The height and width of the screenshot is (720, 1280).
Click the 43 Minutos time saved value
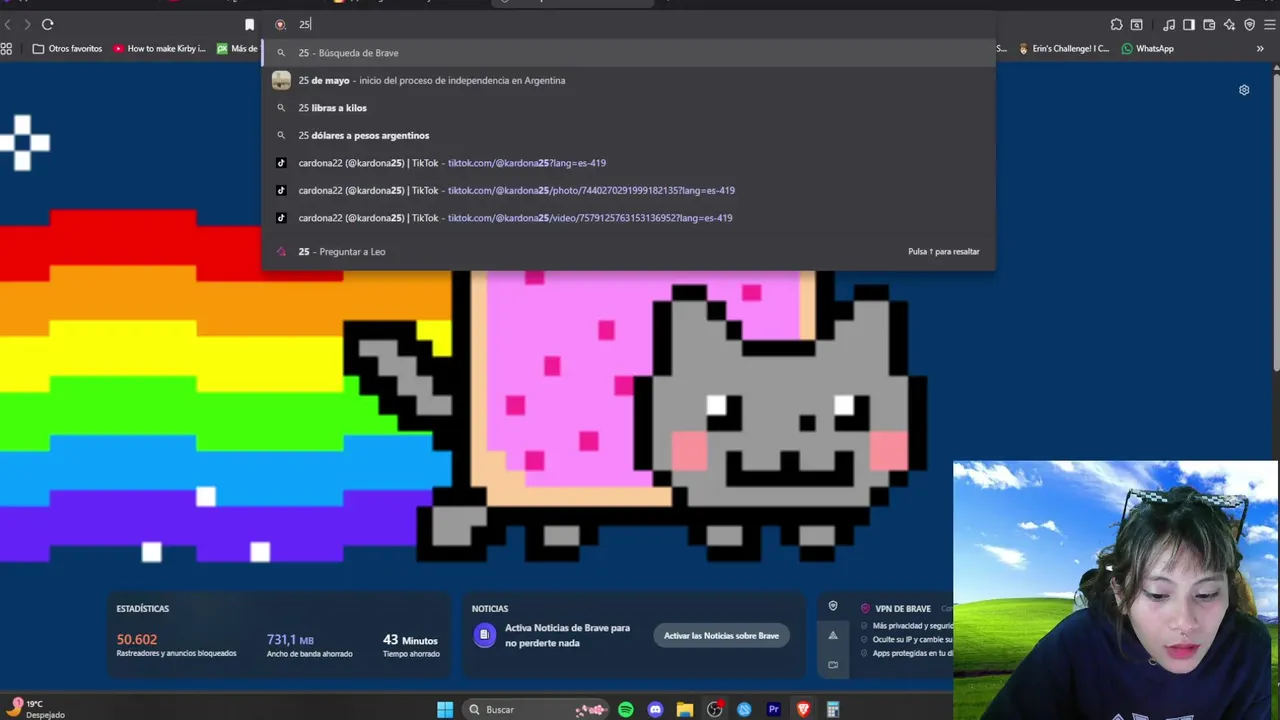410,640
